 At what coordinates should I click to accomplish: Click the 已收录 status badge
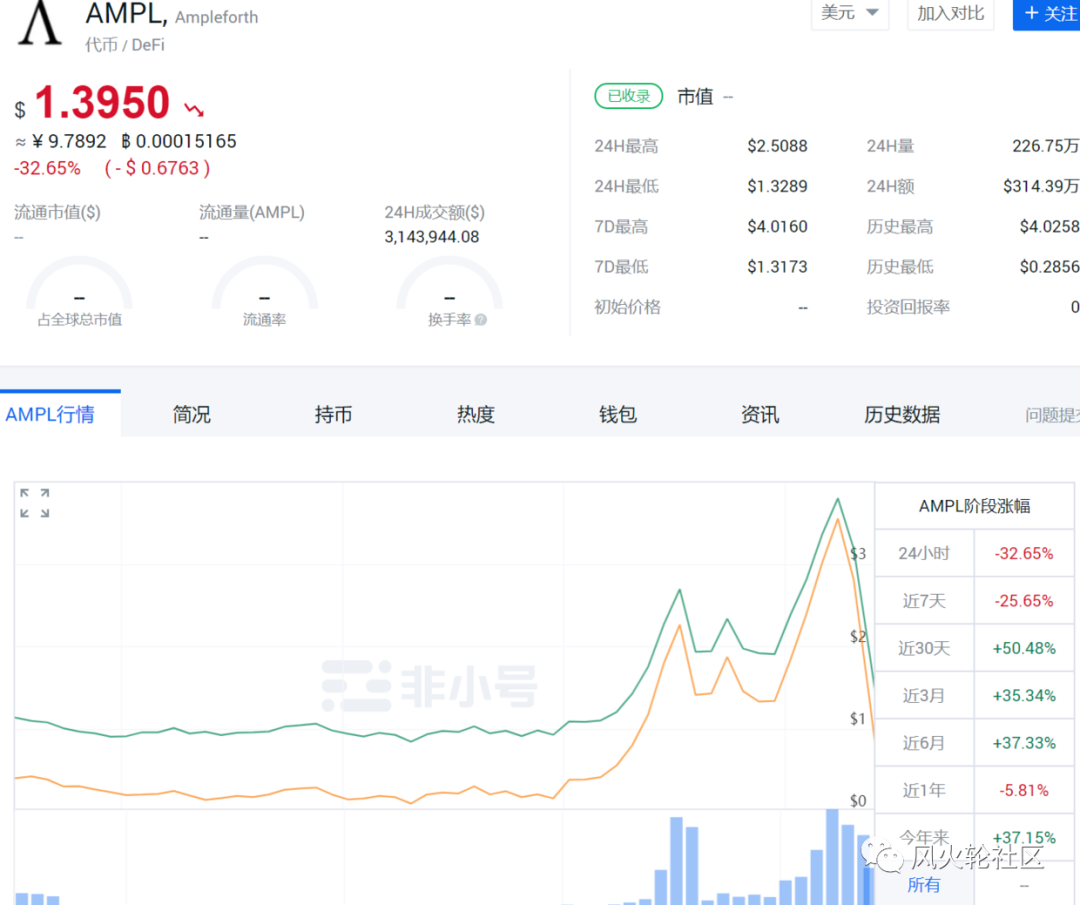coord(628,96)
